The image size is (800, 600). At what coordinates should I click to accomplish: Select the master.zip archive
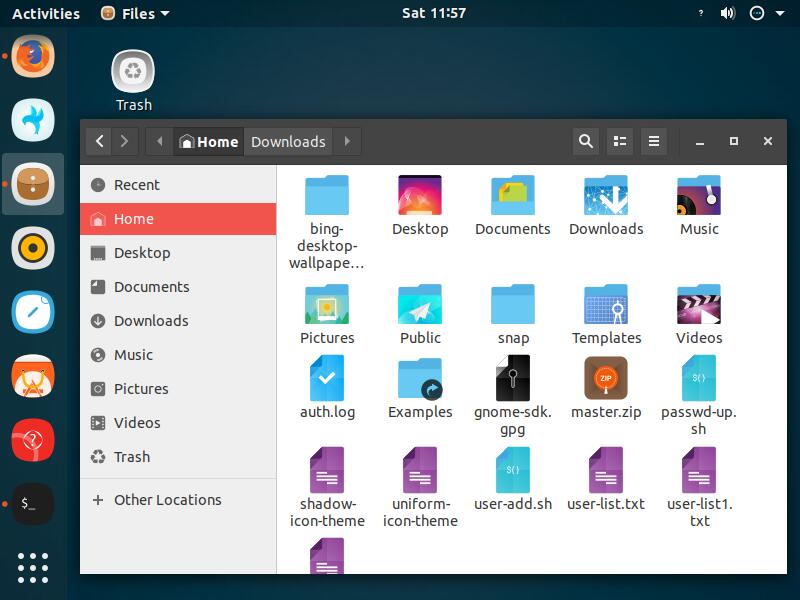coord(606,379)
